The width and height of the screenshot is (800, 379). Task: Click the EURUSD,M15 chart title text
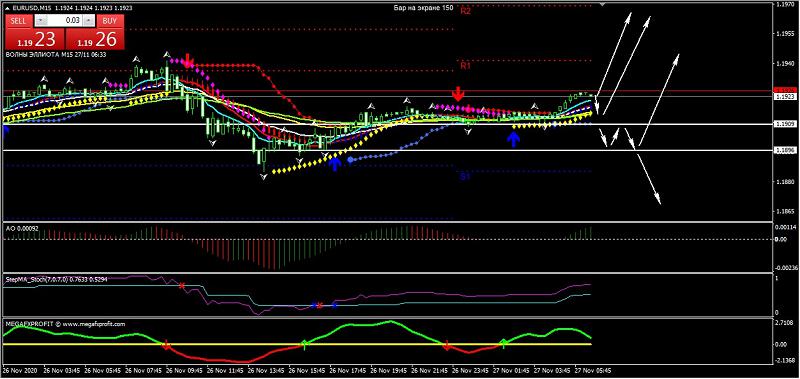(32, 8)
